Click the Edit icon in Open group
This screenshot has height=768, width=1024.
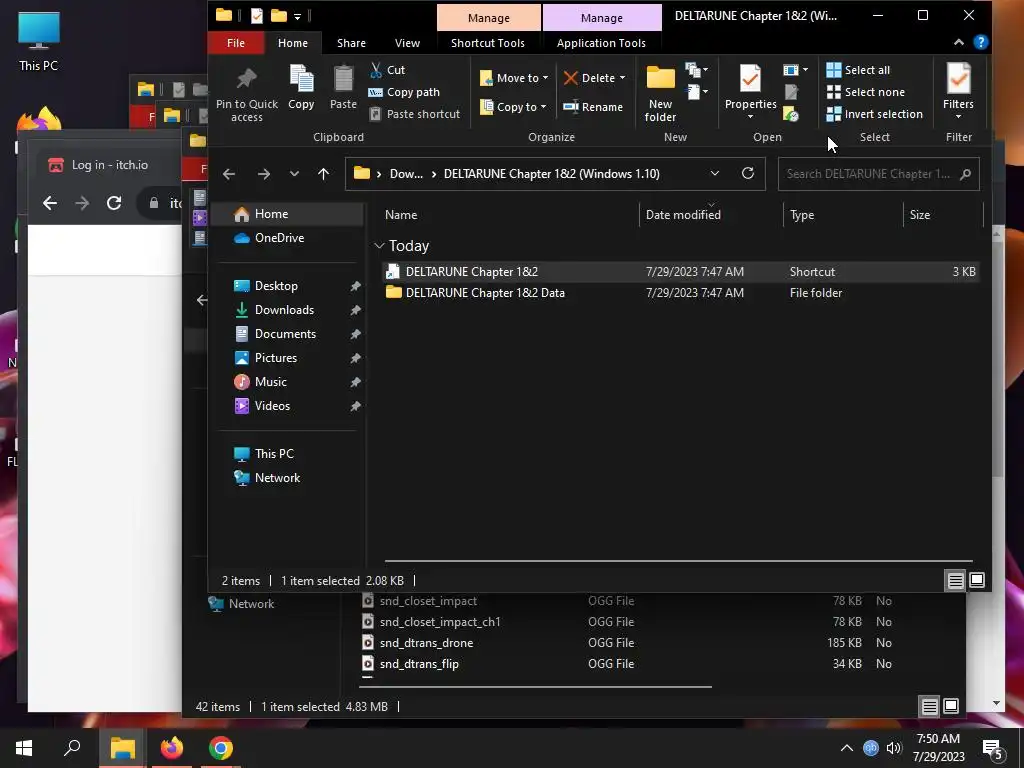coord(791,92)
